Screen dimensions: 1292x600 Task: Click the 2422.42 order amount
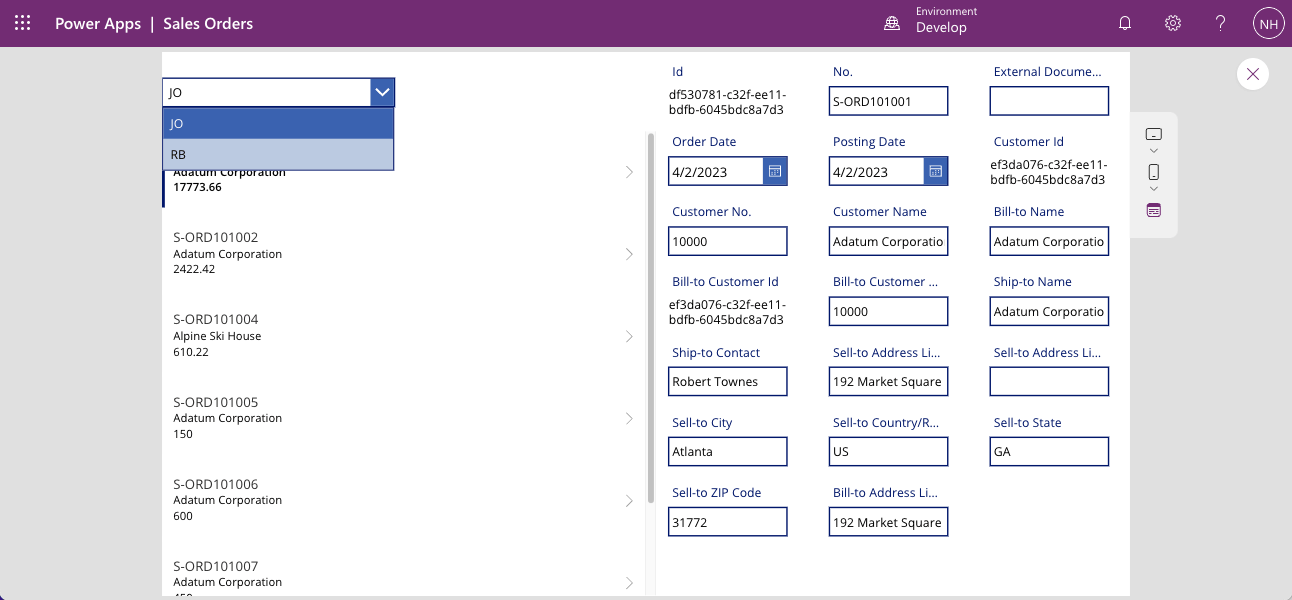194,269
